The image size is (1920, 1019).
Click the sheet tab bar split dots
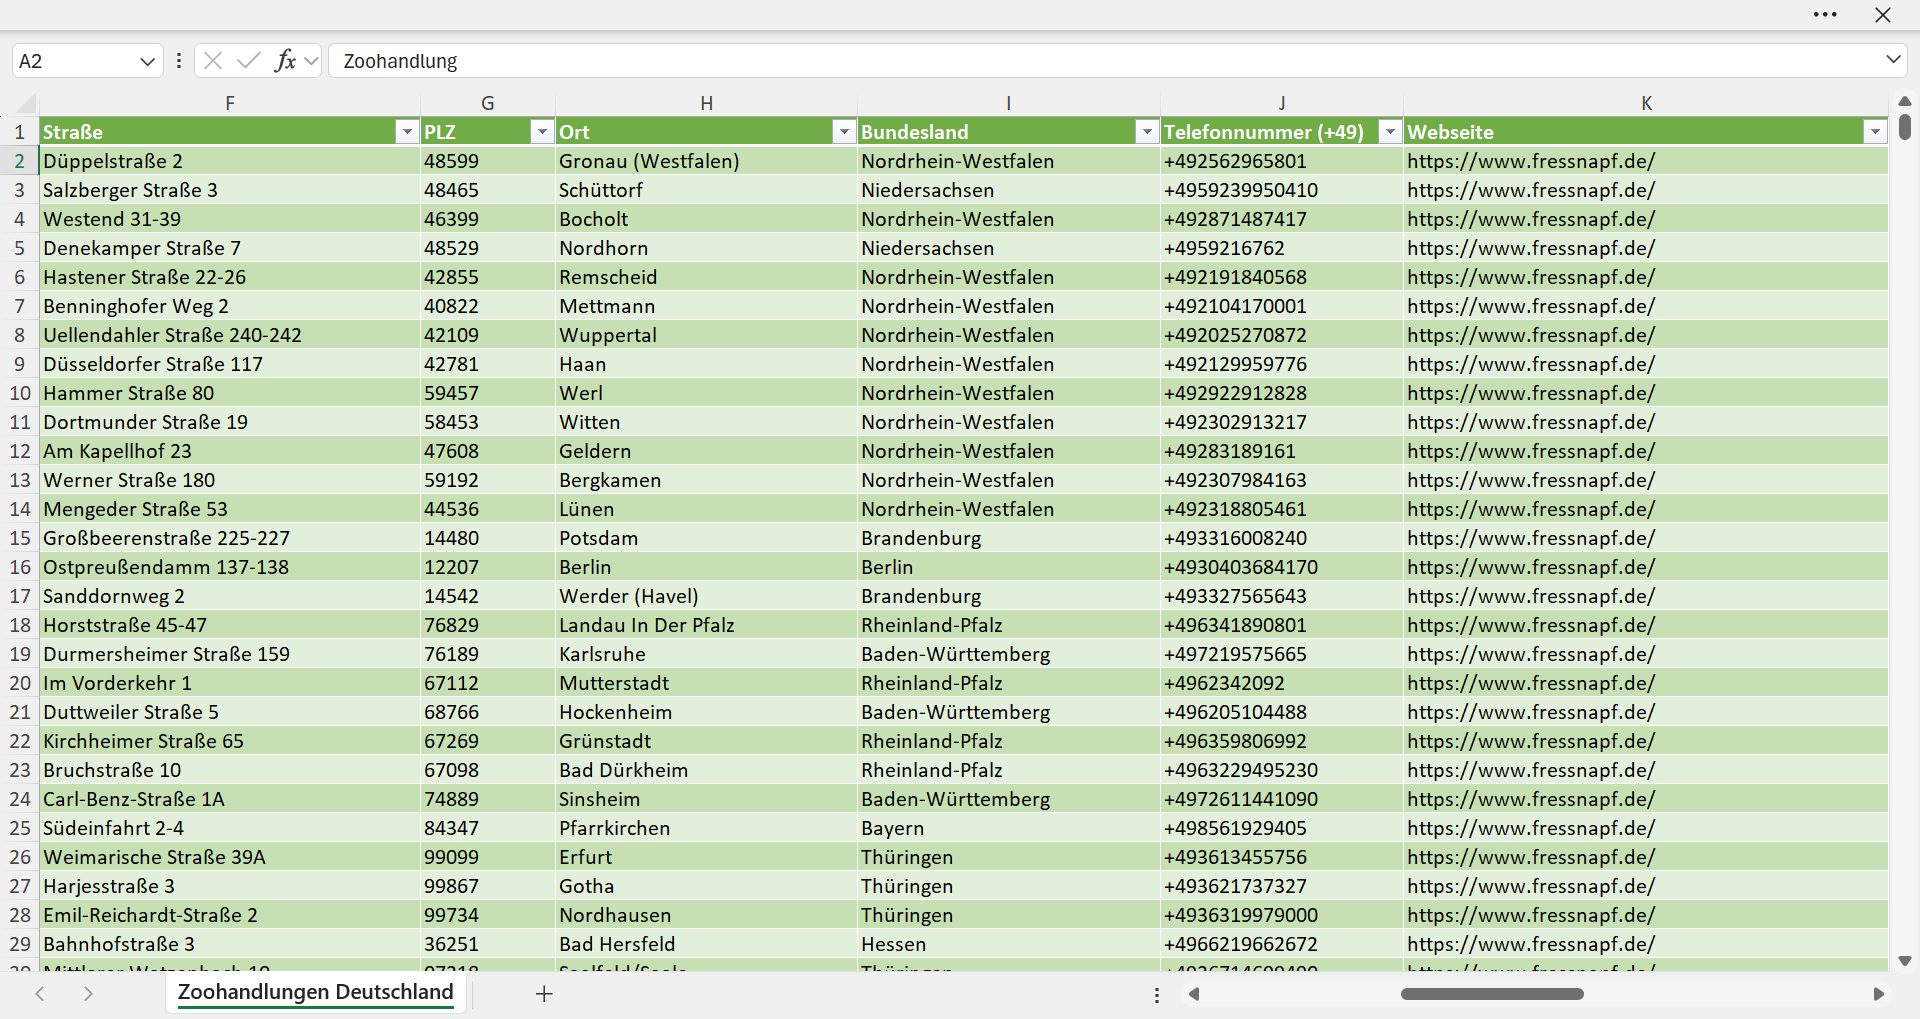1157,995
